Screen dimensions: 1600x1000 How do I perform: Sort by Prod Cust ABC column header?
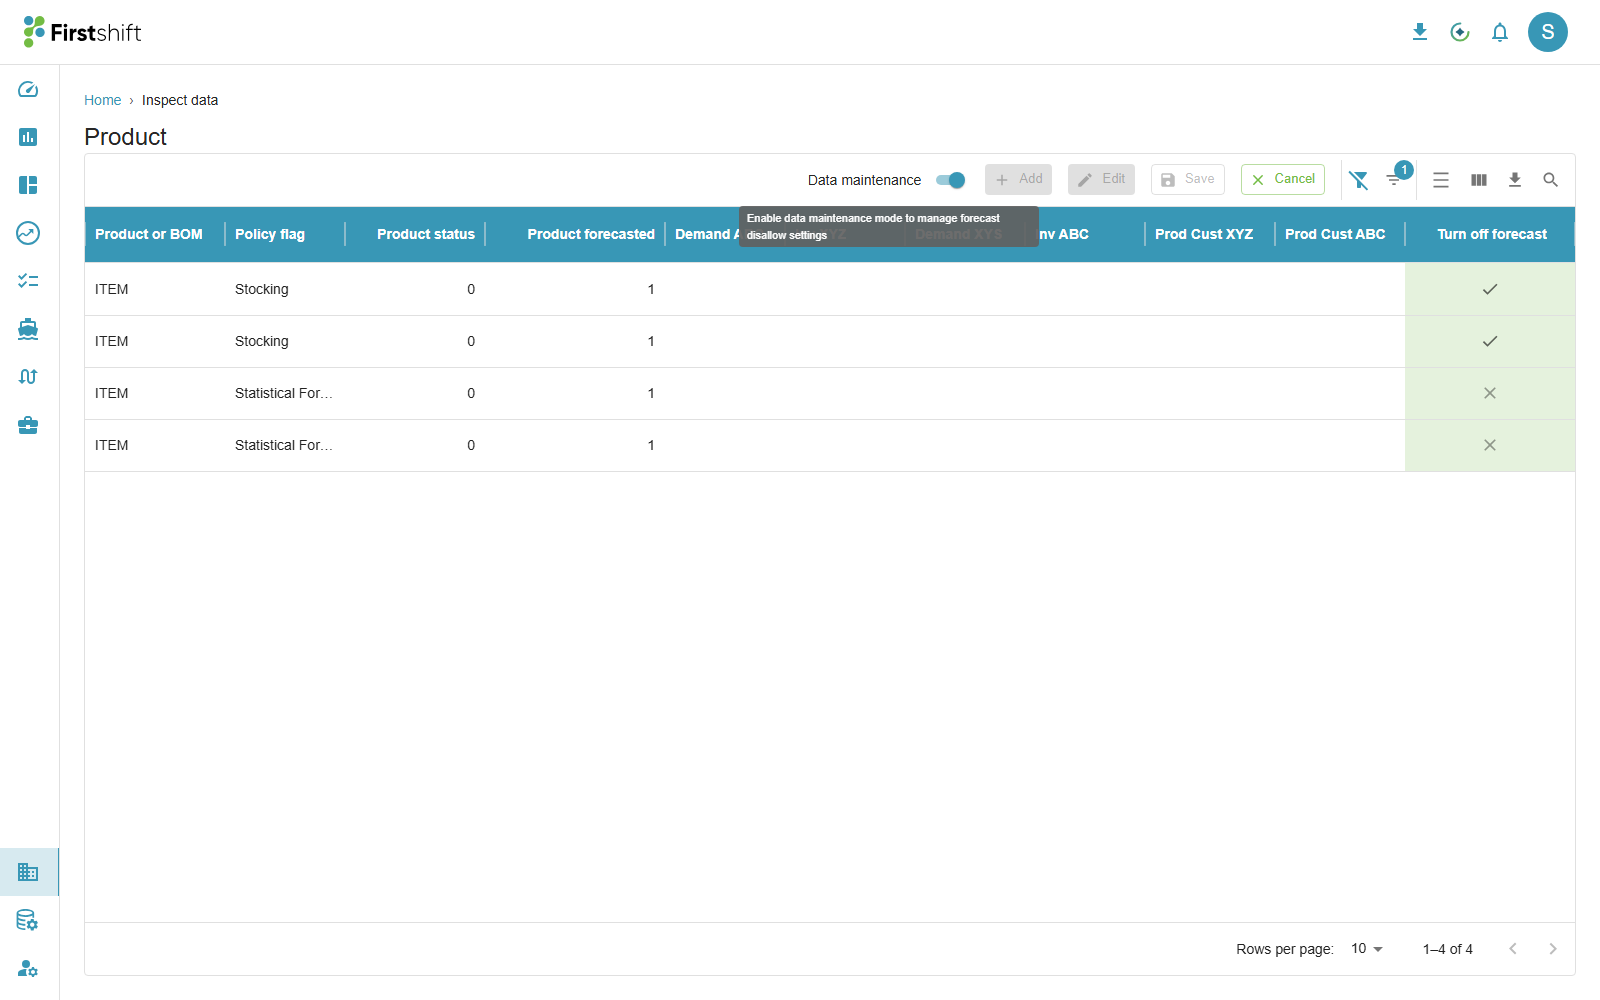(x=1335, y=234)
